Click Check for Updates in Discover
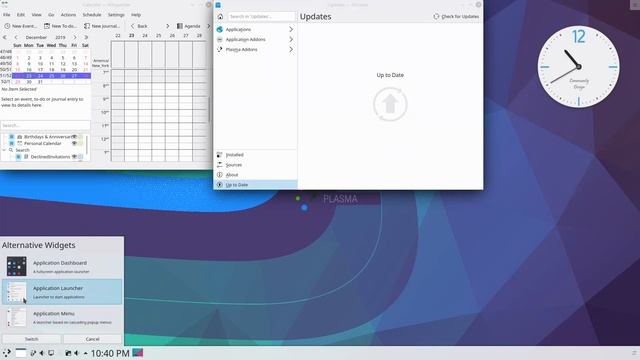Screen dimensions: 640x360 [456, 17]
